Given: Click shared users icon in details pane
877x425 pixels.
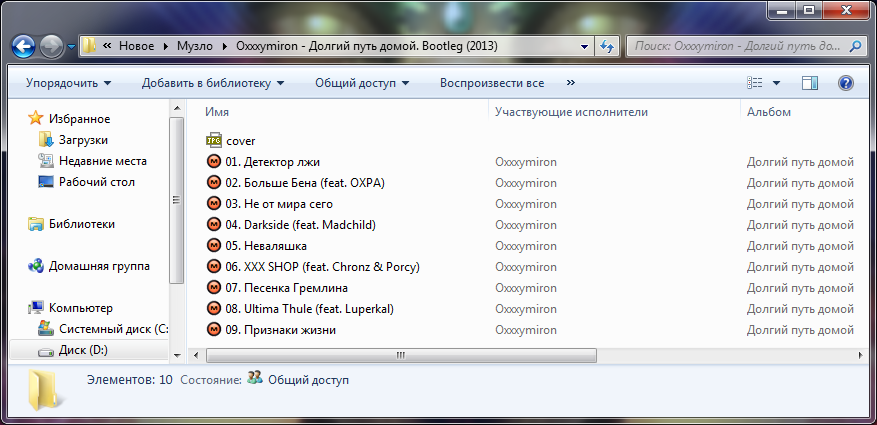Looking at the screenshot, I should pyautogui.click(x=254, y=379).
